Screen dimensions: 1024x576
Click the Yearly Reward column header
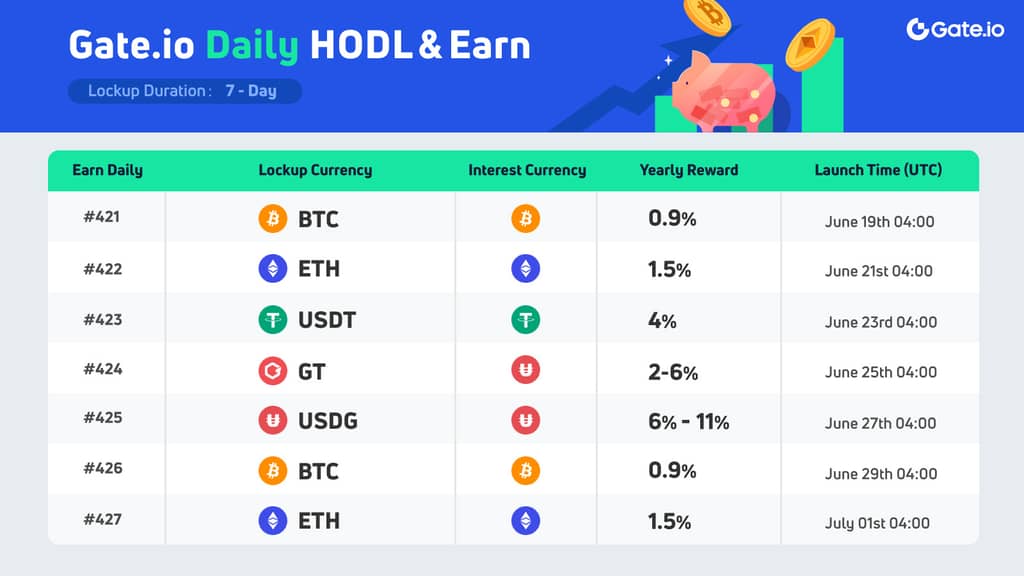pos(688,170)
